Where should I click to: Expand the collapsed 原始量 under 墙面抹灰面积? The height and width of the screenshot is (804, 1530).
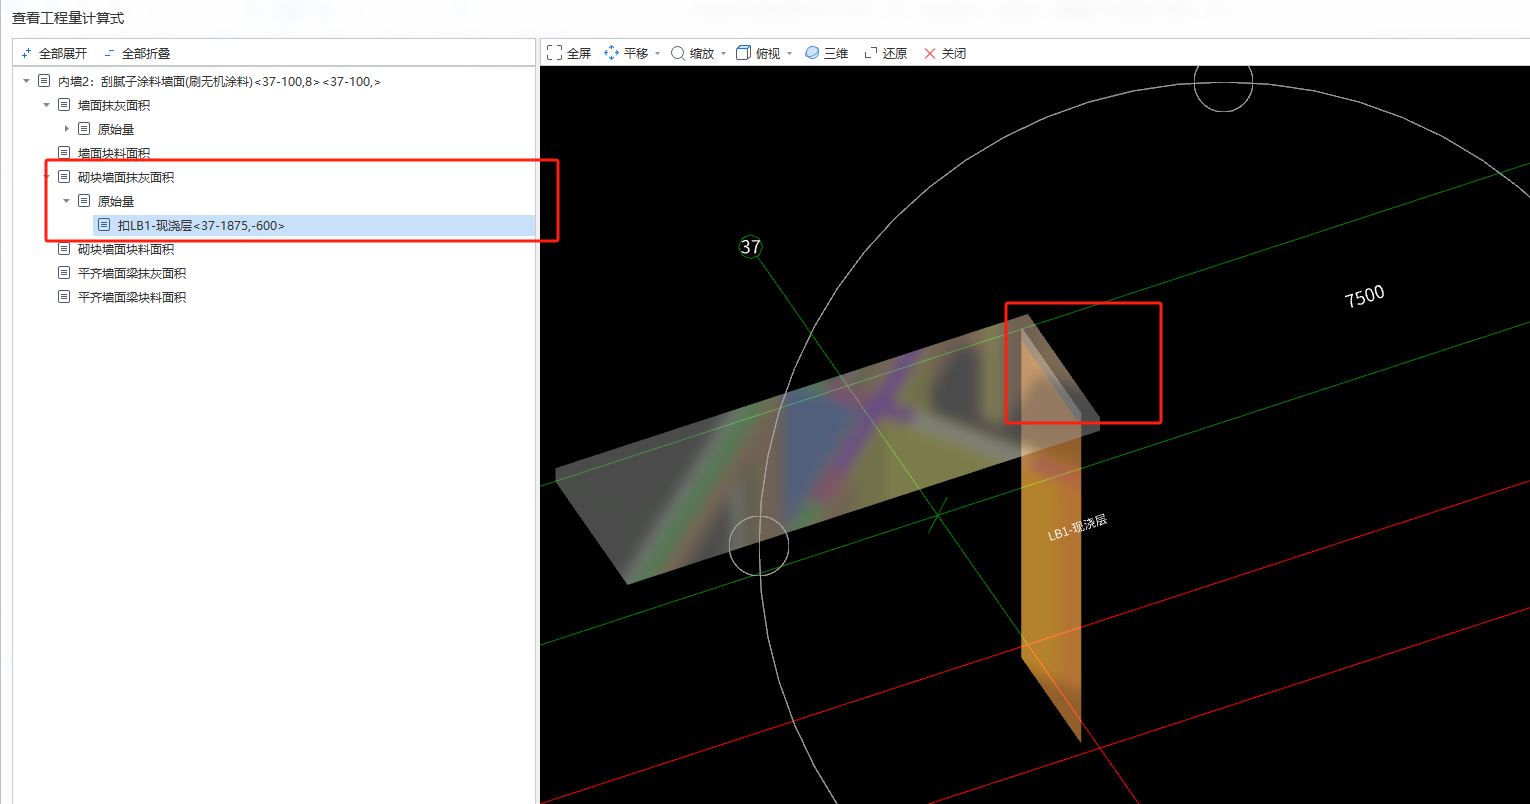click(x=67, y=129)
